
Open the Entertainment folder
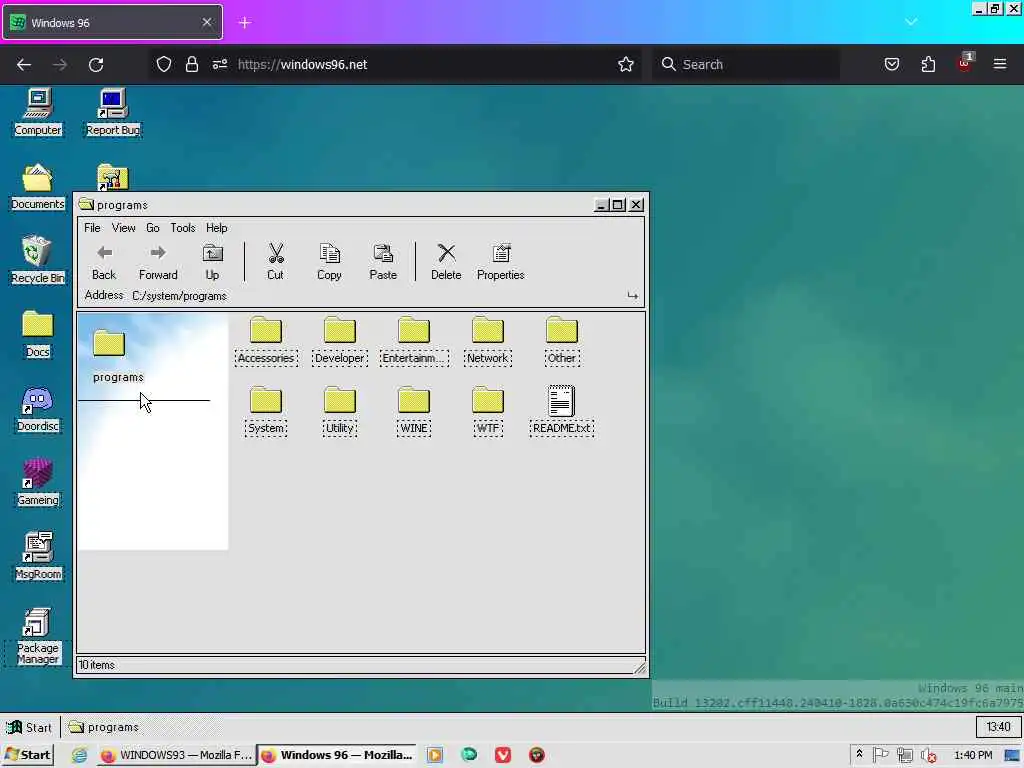click(414, 341)
